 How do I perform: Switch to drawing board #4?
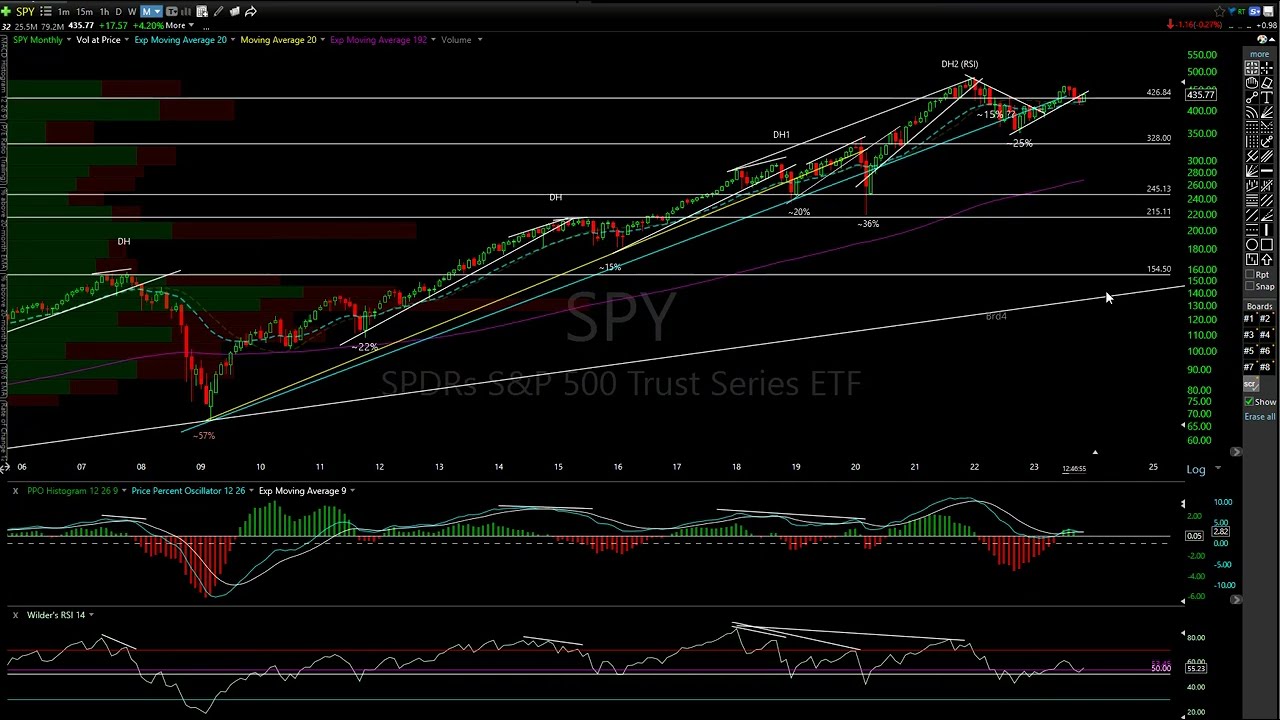[1265, 335]
